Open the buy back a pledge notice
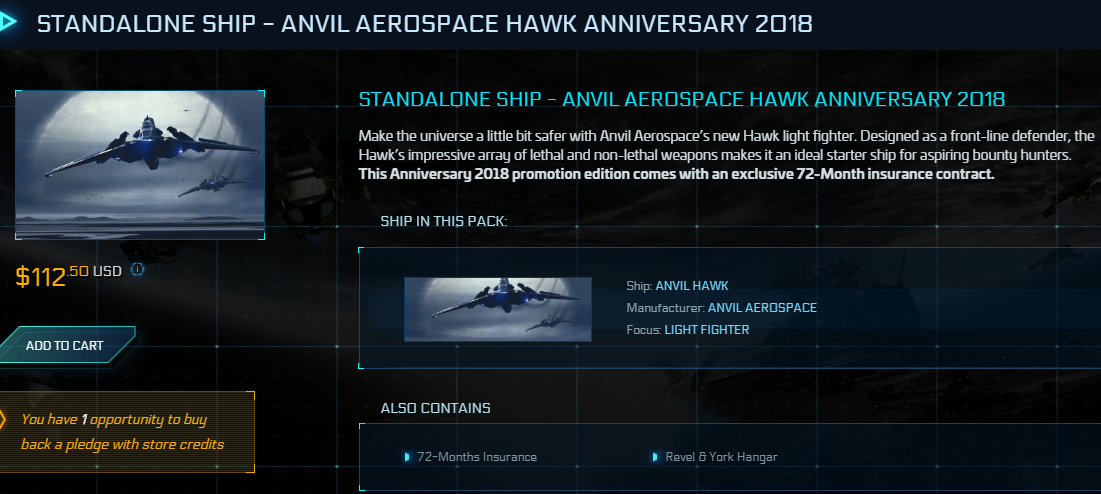Viewport: 1101px width, 494px height. click(x=123, y=431)
